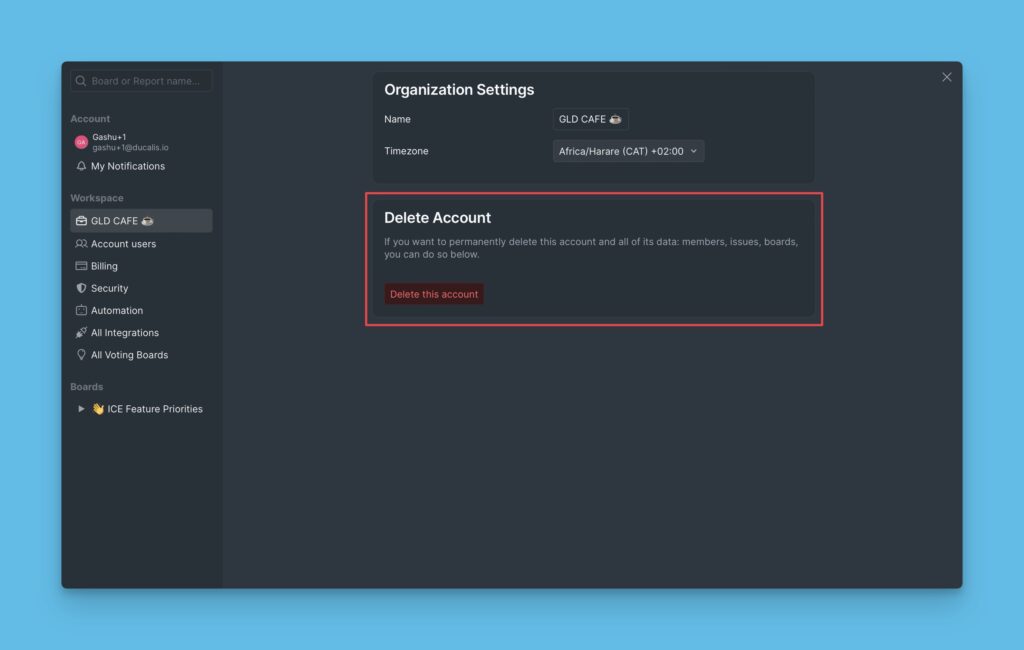
Task: Go to Account users section
Action: tap(123, 244)
